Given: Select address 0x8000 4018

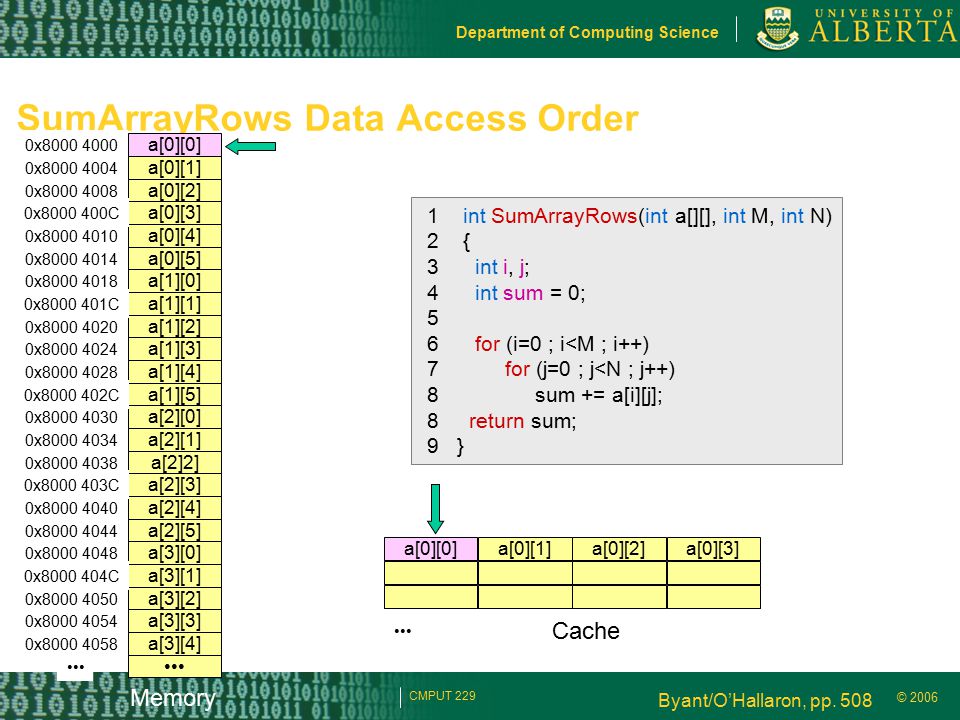Looking at the screenshot, I should [x=71, y=281].
